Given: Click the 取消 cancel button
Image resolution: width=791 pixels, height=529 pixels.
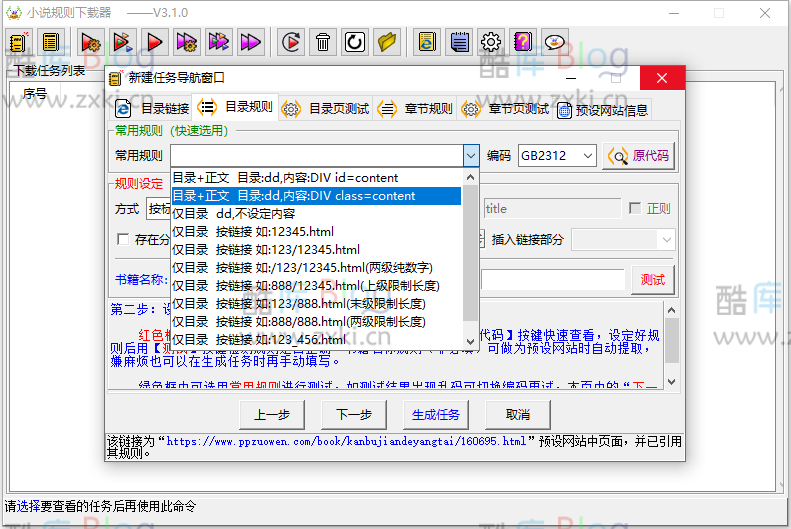Looking at the screenshot, I should (x=518, y=415).
